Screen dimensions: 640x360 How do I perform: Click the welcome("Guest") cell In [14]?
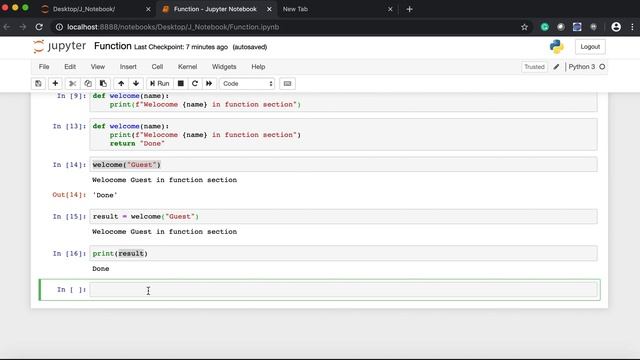click(343, 164)
